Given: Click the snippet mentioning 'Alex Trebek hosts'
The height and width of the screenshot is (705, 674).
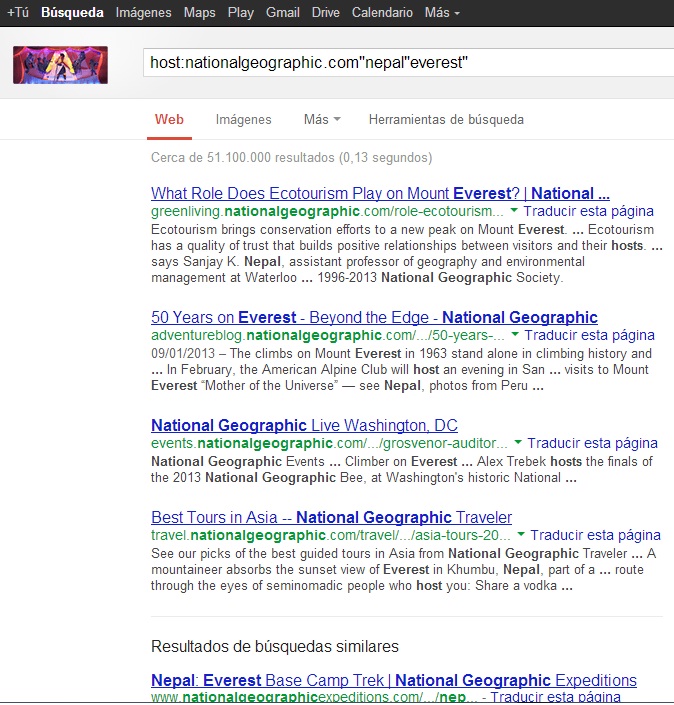Looking at the screenshot, I should (402, 469).
